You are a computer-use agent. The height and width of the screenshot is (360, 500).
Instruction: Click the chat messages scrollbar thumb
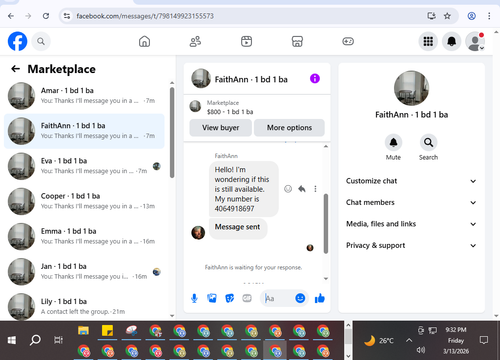(326, 223)
